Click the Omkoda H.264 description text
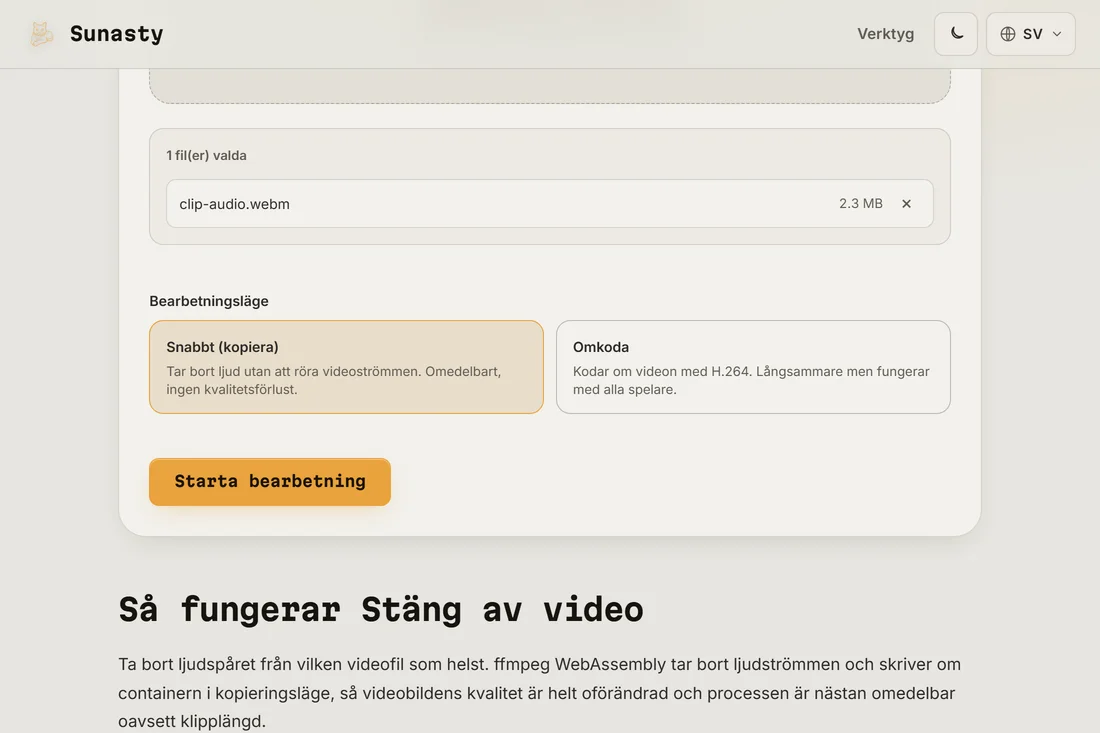The width and height of the screenshot is (1100, 733). (x=751, y=380)
